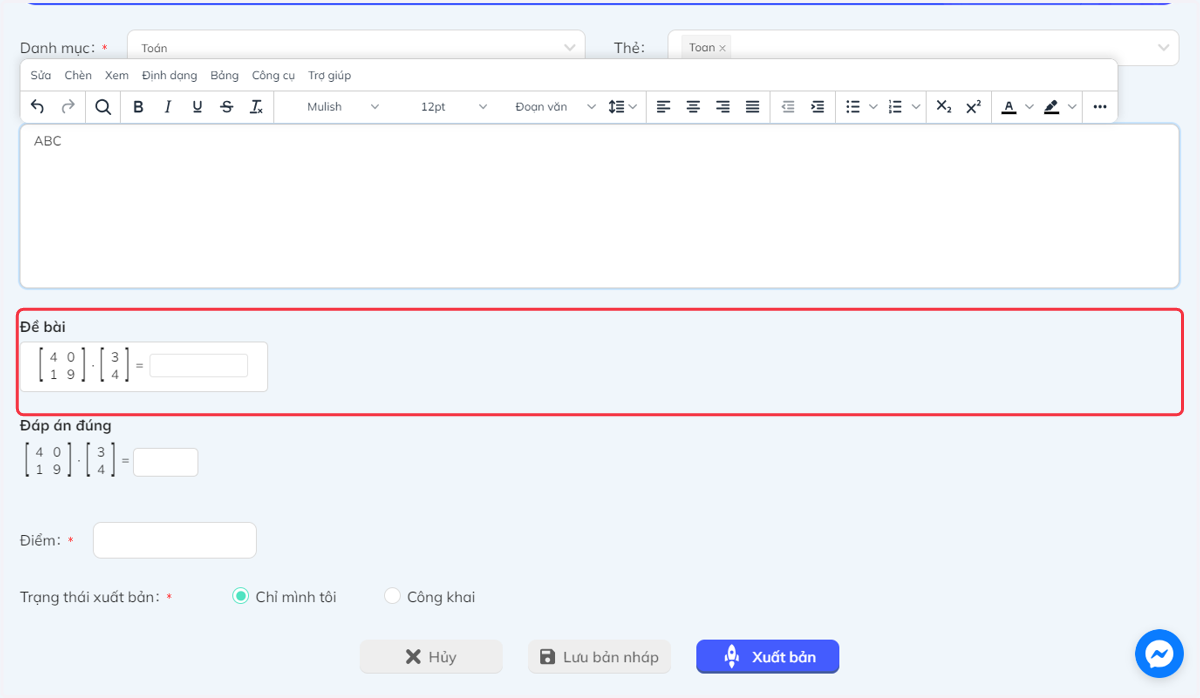The image size is (1200, 698).
Task: Apply superscript formatting
Action: [973, 107]
